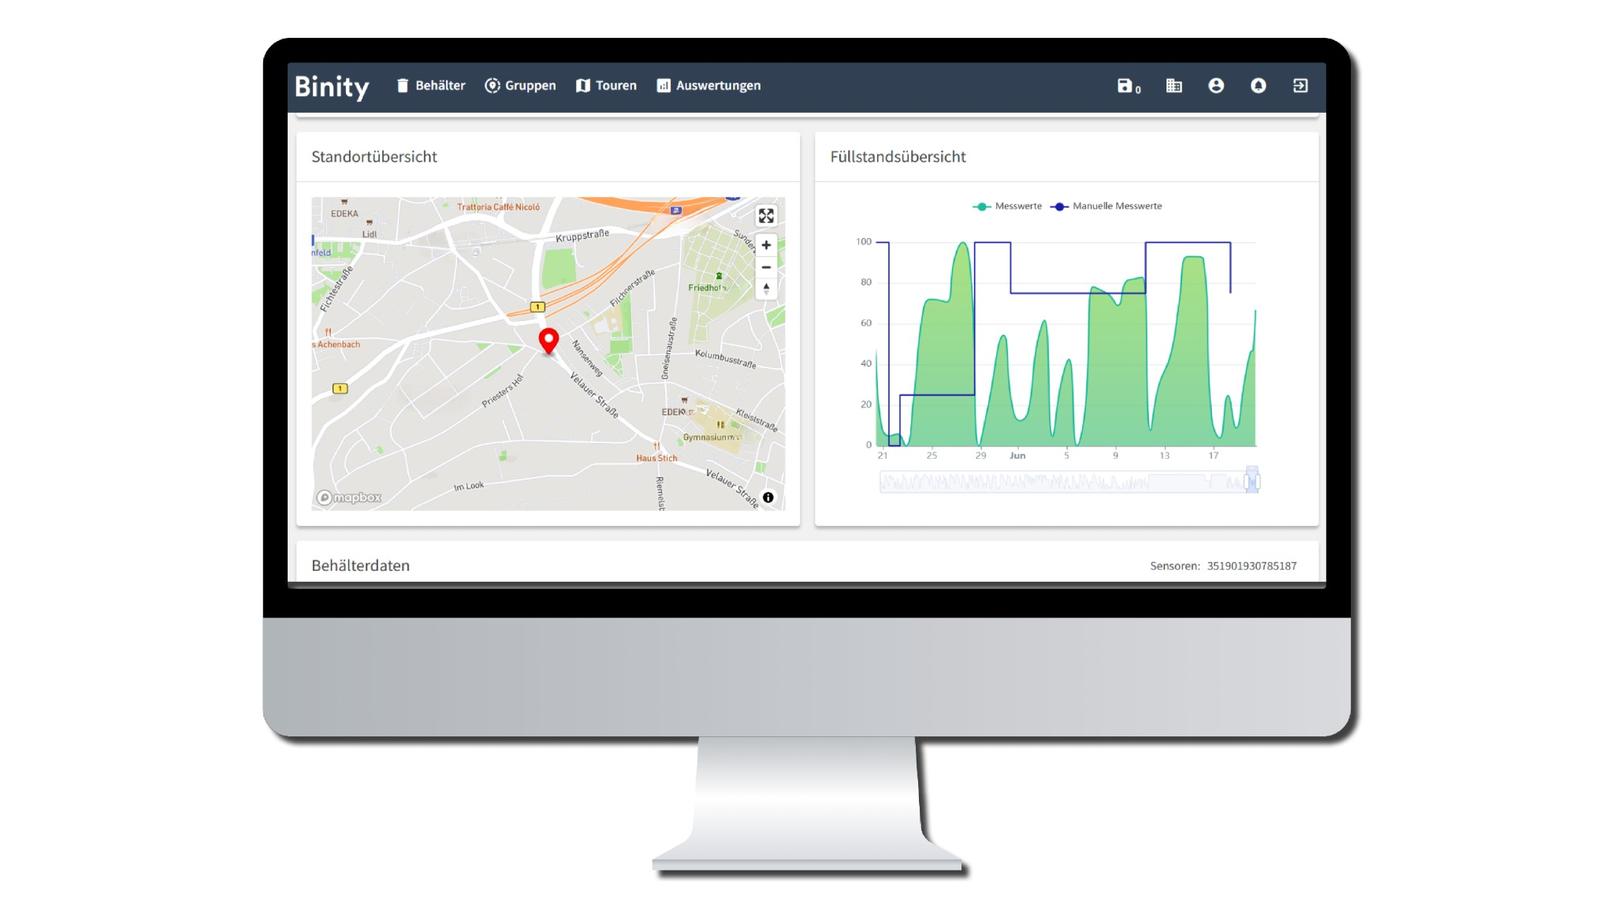Click the Mapbox logo link
Screen dimensions: 1614x909
[x=349, y=497]
